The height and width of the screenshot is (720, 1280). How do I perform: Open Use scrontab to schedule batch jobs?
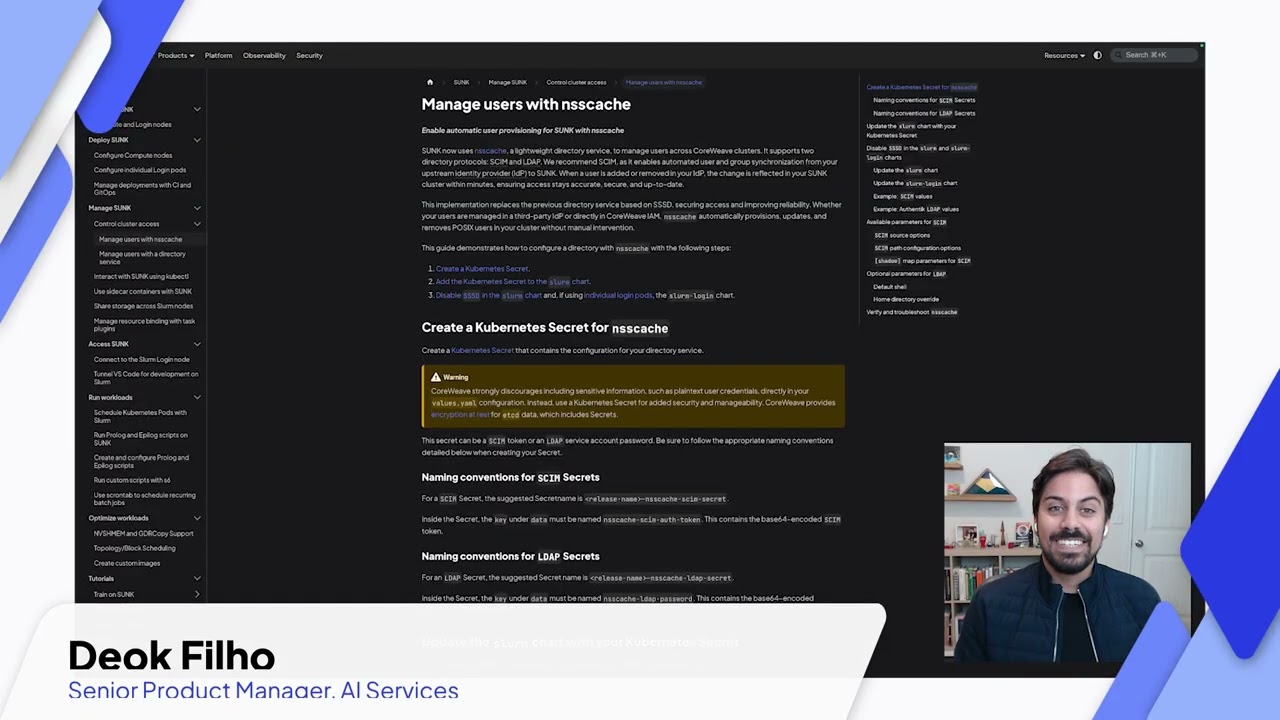pyautogui.click(x=144, y=499)
